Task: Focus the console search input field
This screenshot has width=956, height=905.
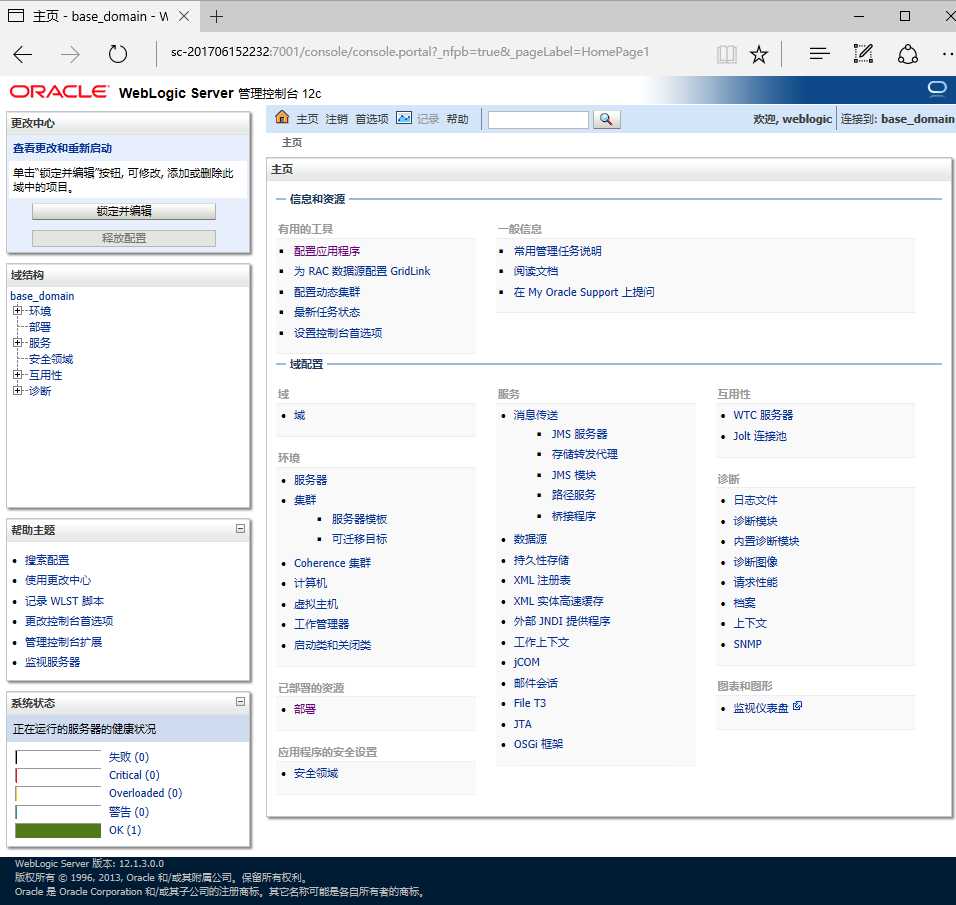Action: 538,120
